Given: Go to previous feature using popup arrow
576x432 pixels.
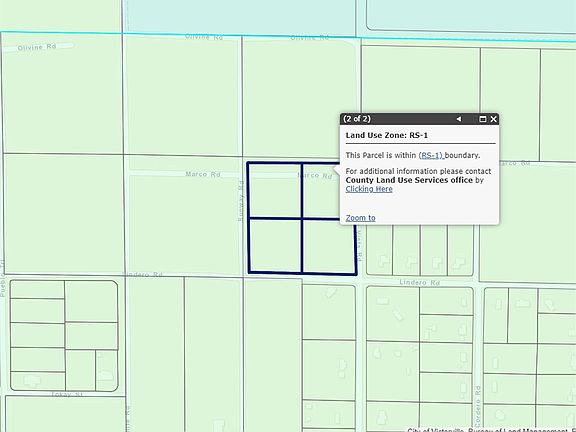Looking at the screenshot, I should click(x=458, y=119).
